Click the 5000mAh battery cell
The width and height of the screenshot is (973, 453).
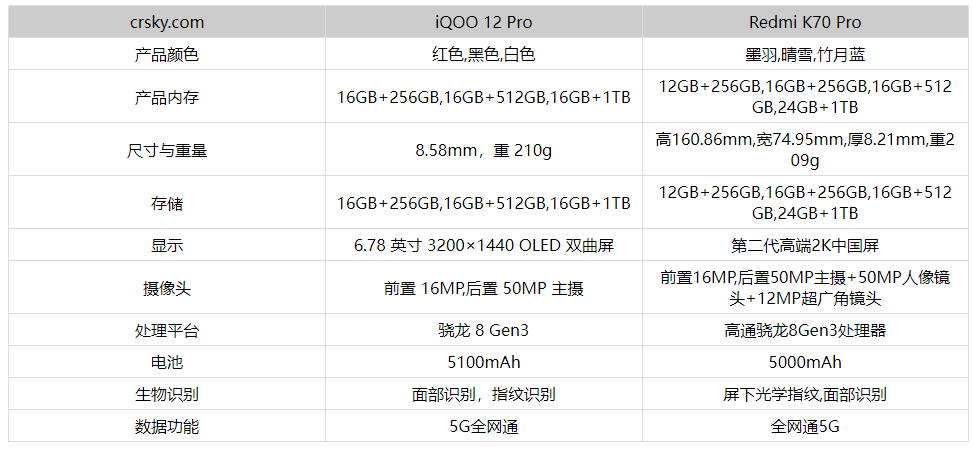[x=805, y=362]
